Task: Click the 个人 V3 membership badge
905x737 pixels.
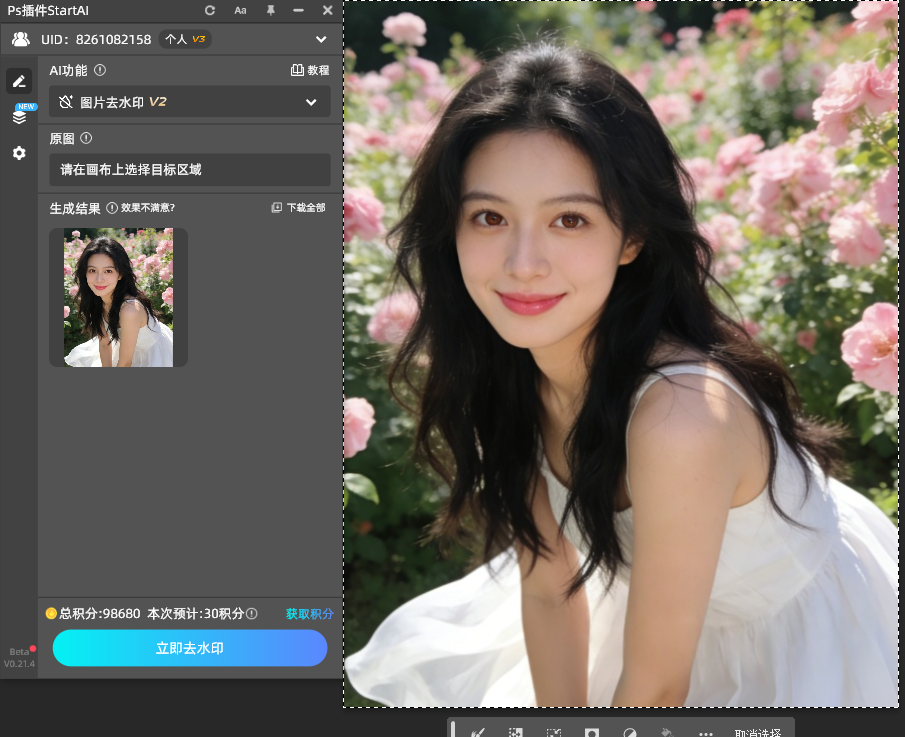Action: click(x=185, y=40)
